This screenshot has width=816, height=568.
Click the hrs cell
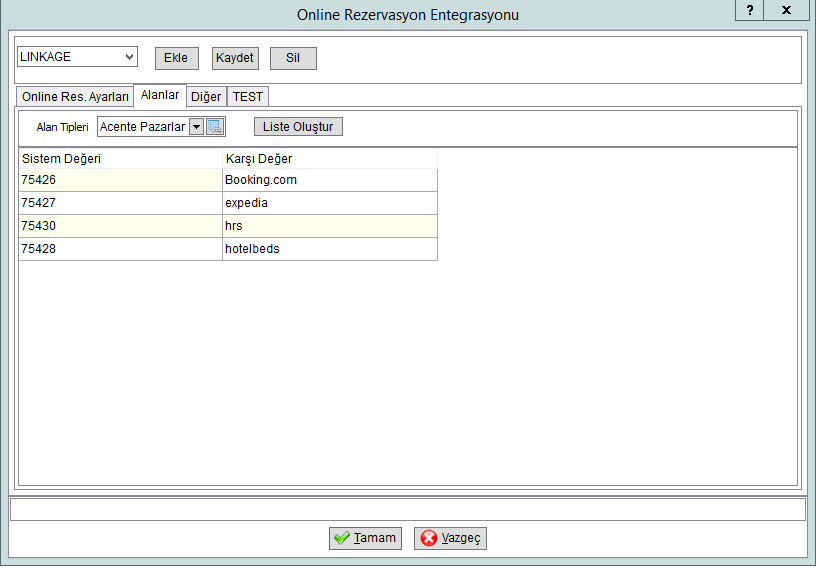pyautogui.click(x=330, y=226)
